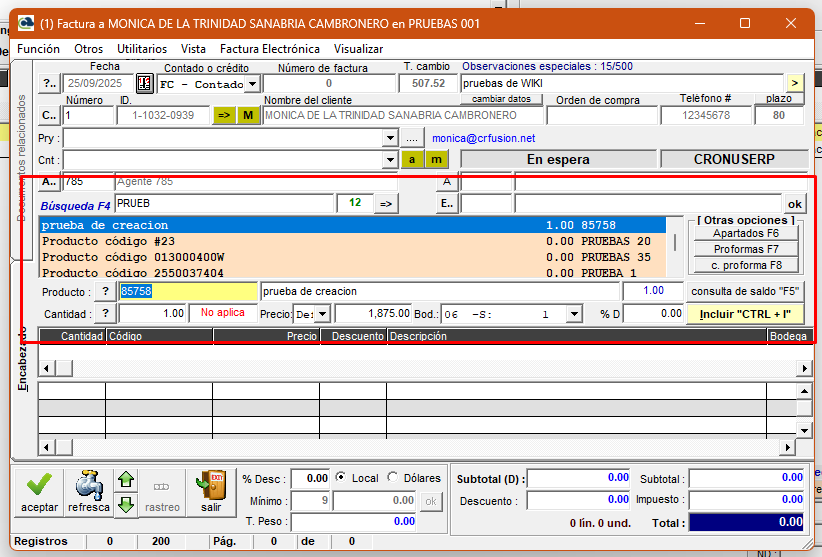Expand the Bod. warehouse dropdown
822x557 pixels.
coord(574,314)
